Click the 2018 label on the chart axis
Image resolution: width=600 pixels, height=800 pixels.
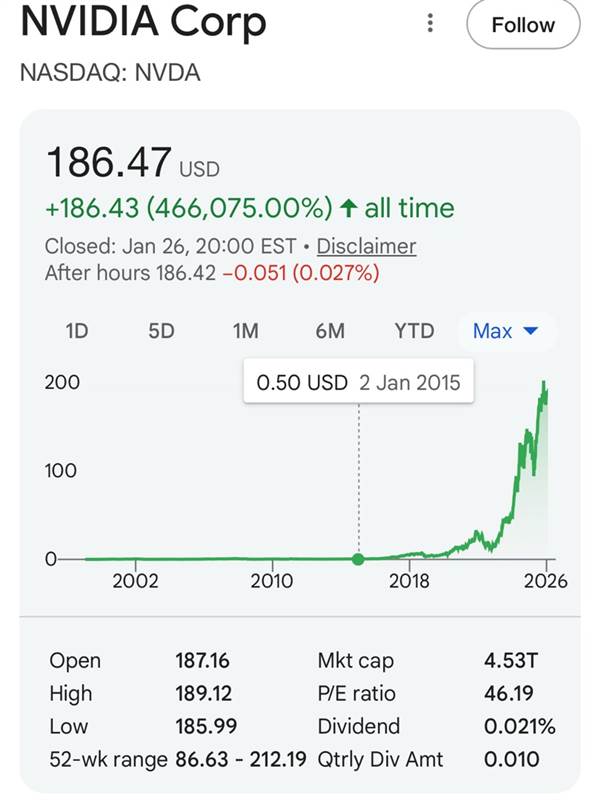pos(409,581)
